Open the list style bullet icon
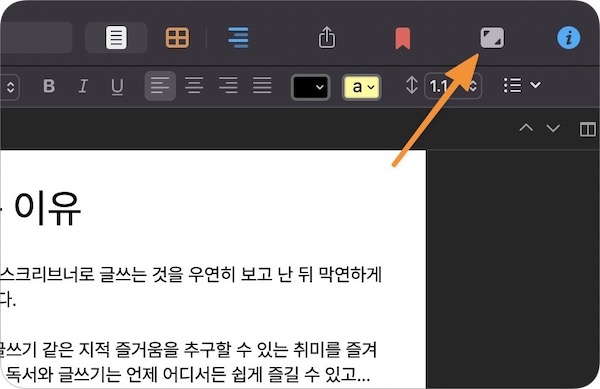This screenshot has height=389, width=600. pos(512,85)
